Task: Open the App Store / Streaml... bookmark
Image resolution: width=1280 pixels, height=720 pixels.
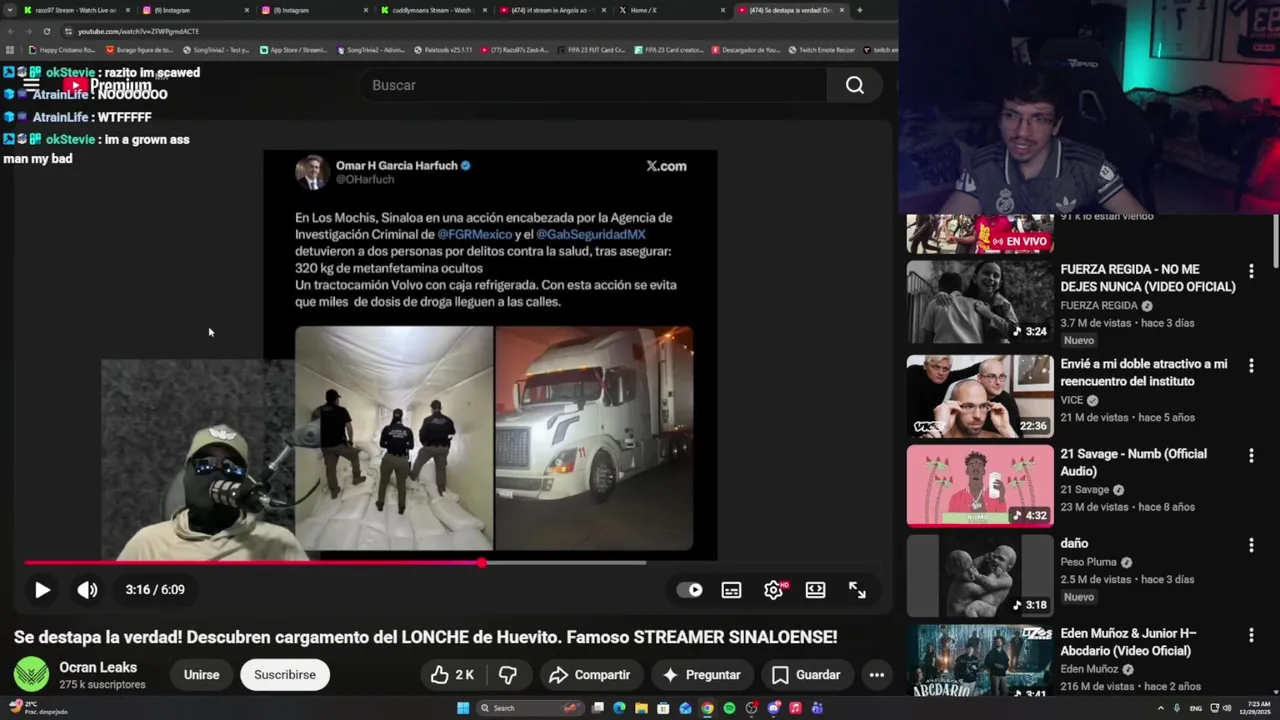Action: 294,50
